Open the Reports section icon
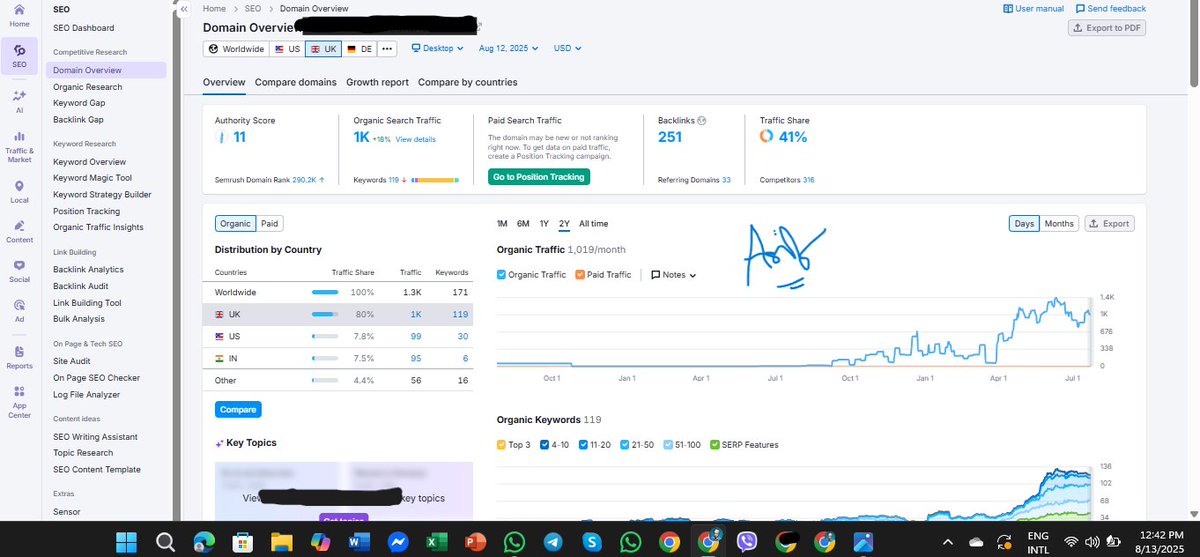Screen dimensions: 1200x557 19,351
